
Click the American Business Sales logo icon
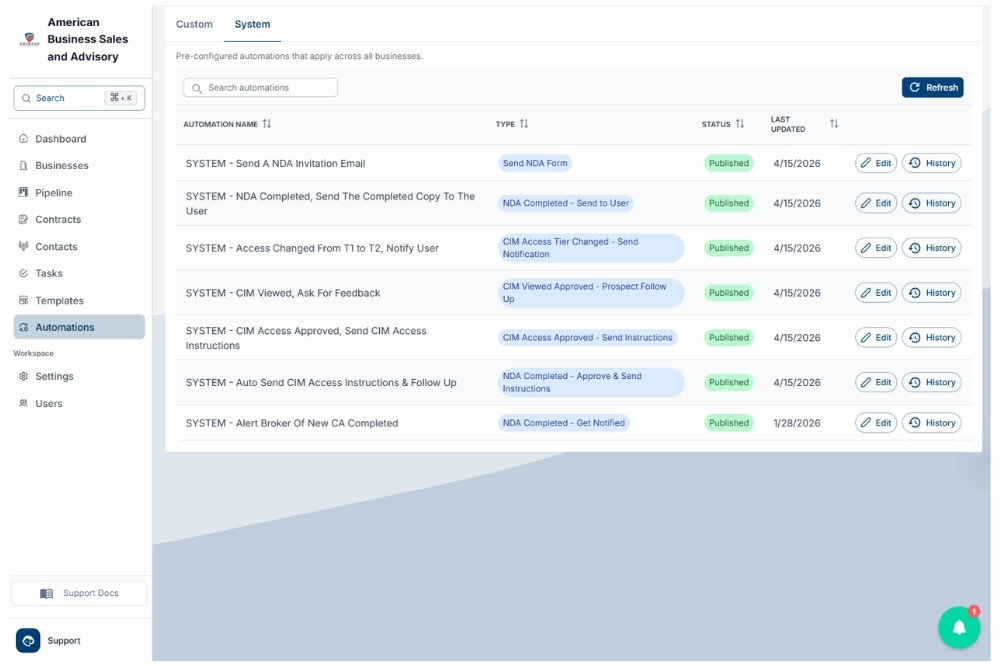pos(29,40)
